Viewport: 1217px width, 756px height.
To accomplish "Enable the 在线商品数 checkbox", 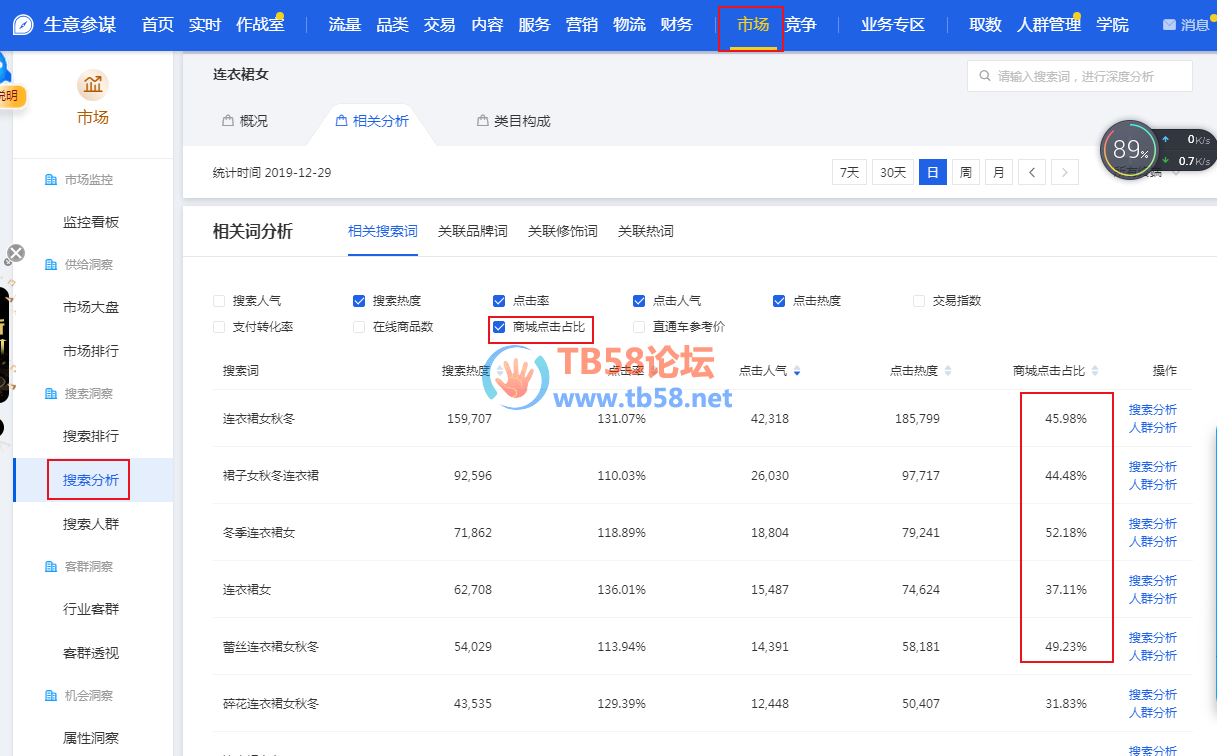I will (x=359, y=327).
